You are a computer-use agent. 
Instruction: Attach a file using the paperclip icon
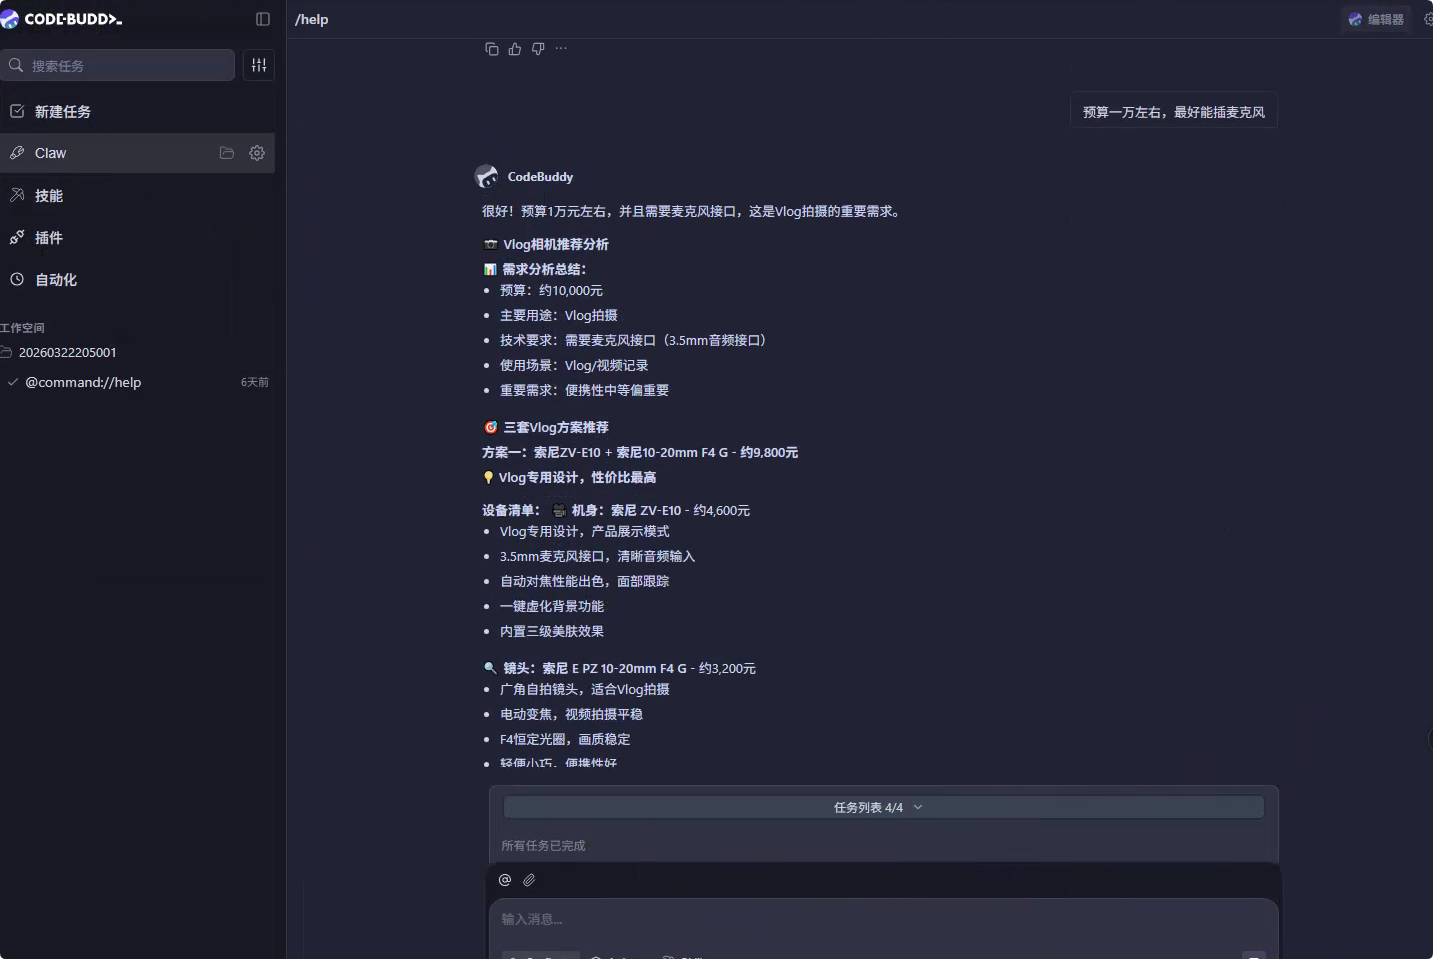(529, 880)
